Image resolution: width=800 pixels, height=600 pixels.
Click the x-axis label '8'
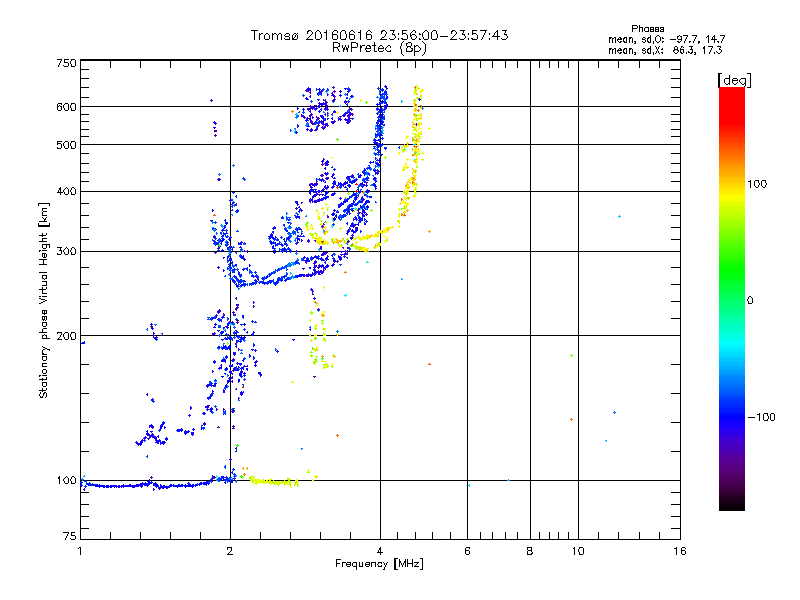click(x=530, y=551)
